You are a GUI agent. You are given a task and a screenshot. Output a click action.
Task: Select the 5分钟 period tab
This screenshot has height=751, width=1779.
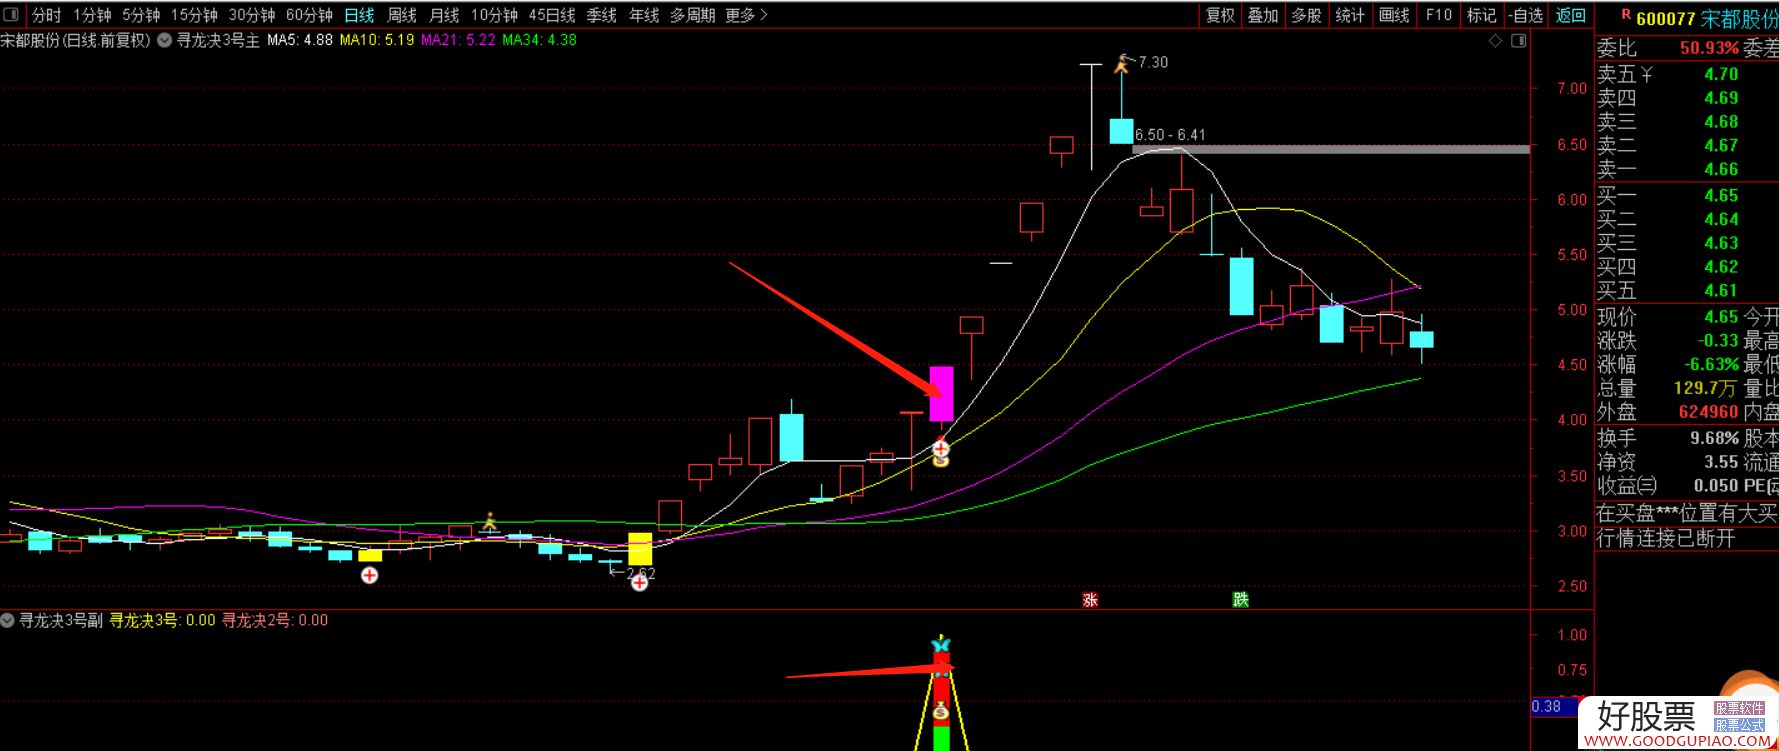coord(141,15)
